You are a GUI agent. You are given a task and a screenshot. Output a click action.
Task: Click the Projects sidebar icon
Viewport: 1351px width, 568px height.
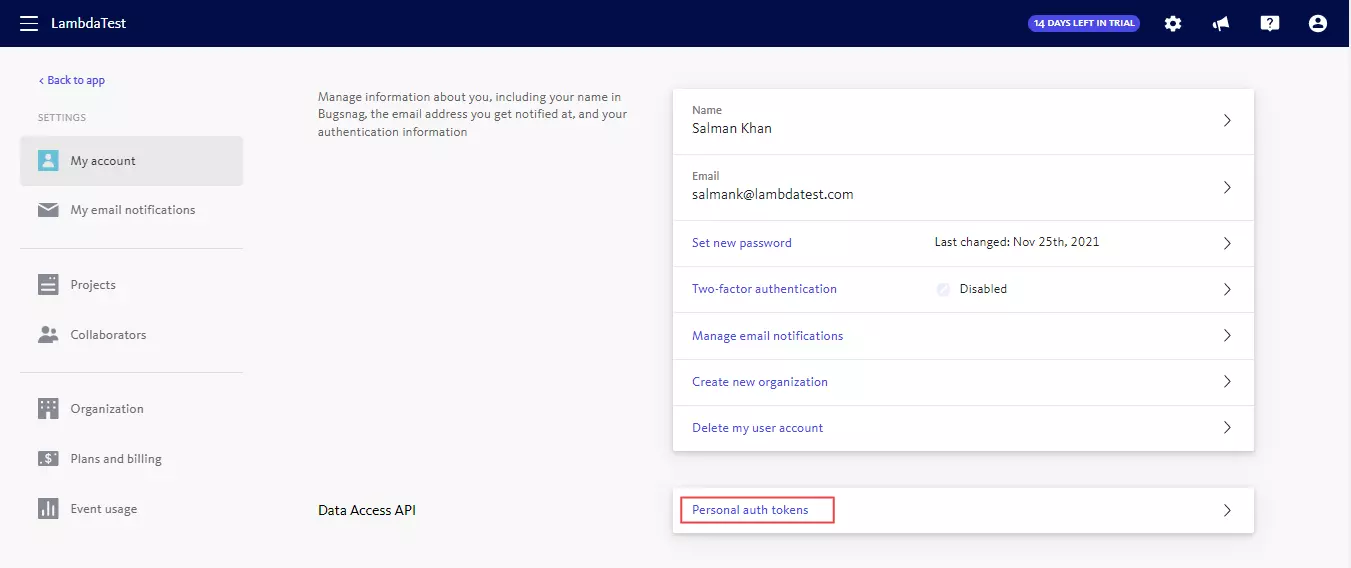pos(48,285)
